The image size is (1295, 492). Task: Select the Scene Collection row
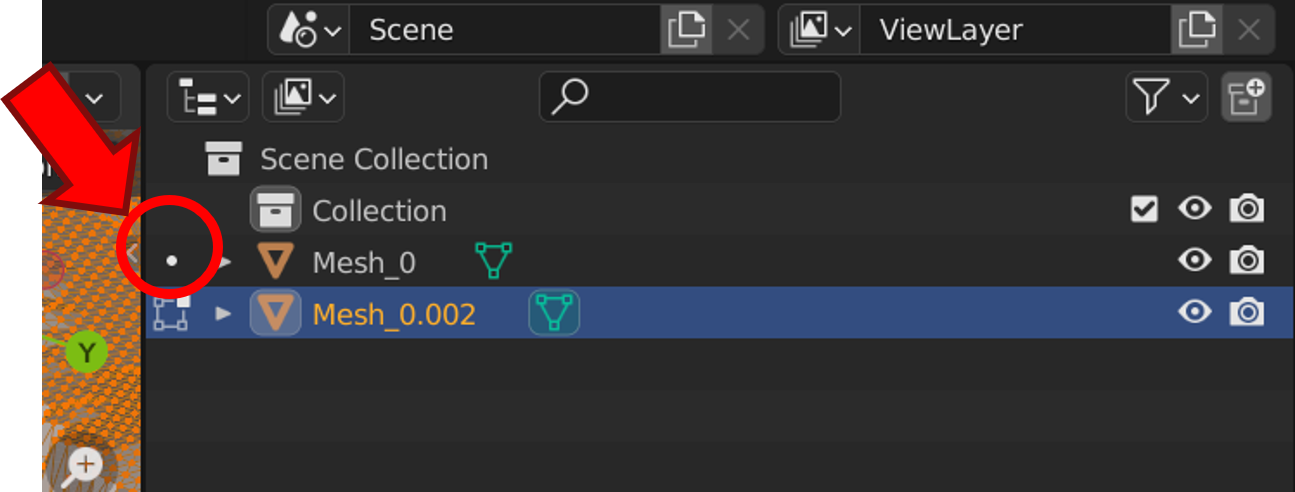pos(373,159)
